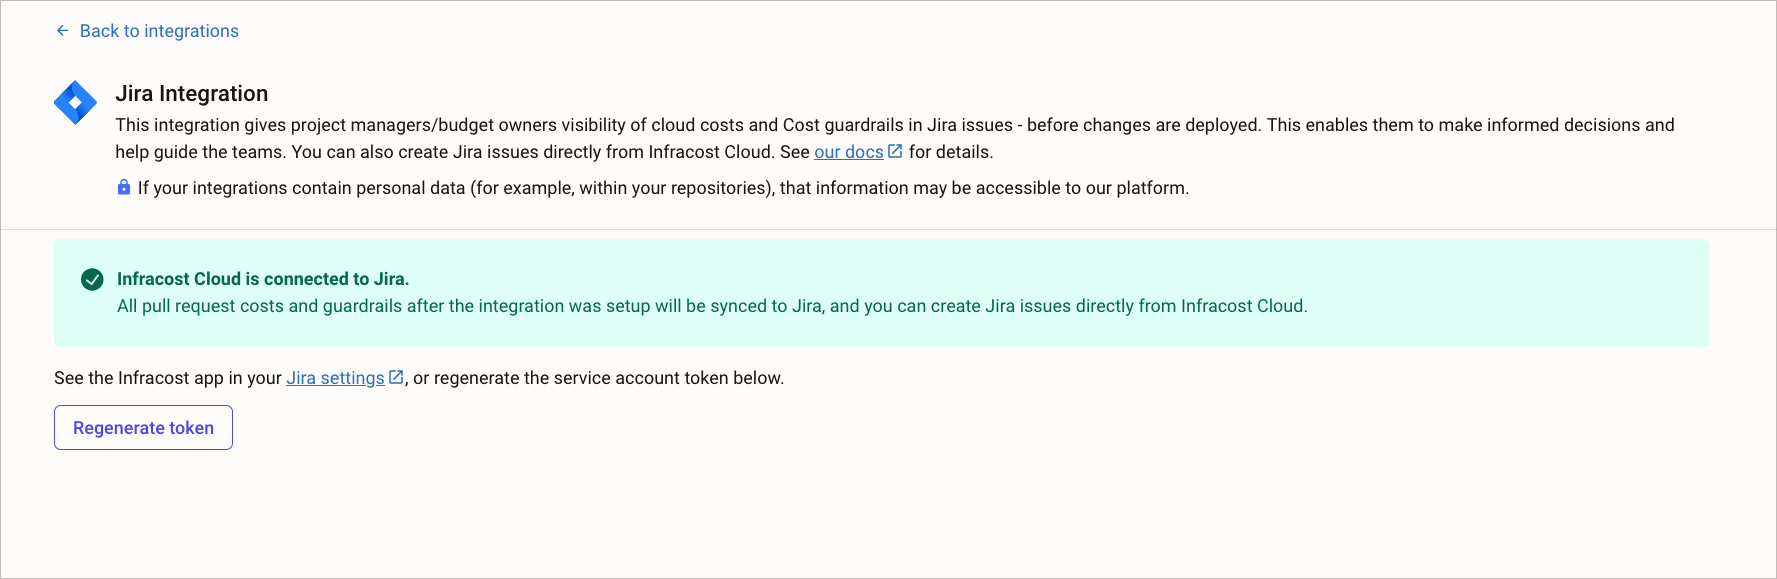Click the blue padlock privacy icon

tap(124, 187)
